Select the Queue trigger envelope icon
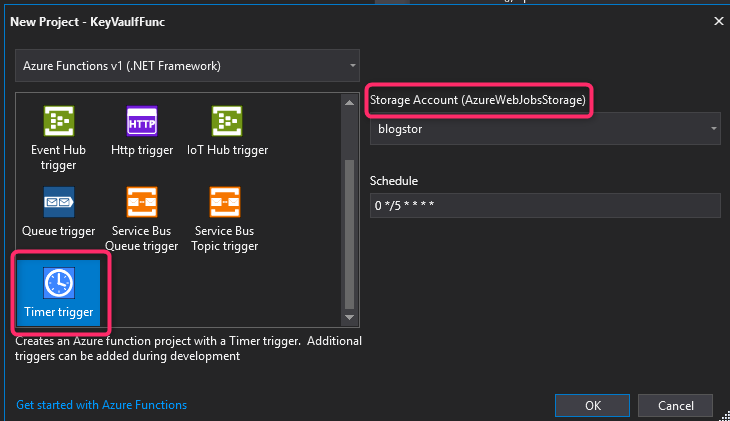 (x=59, y=202)
